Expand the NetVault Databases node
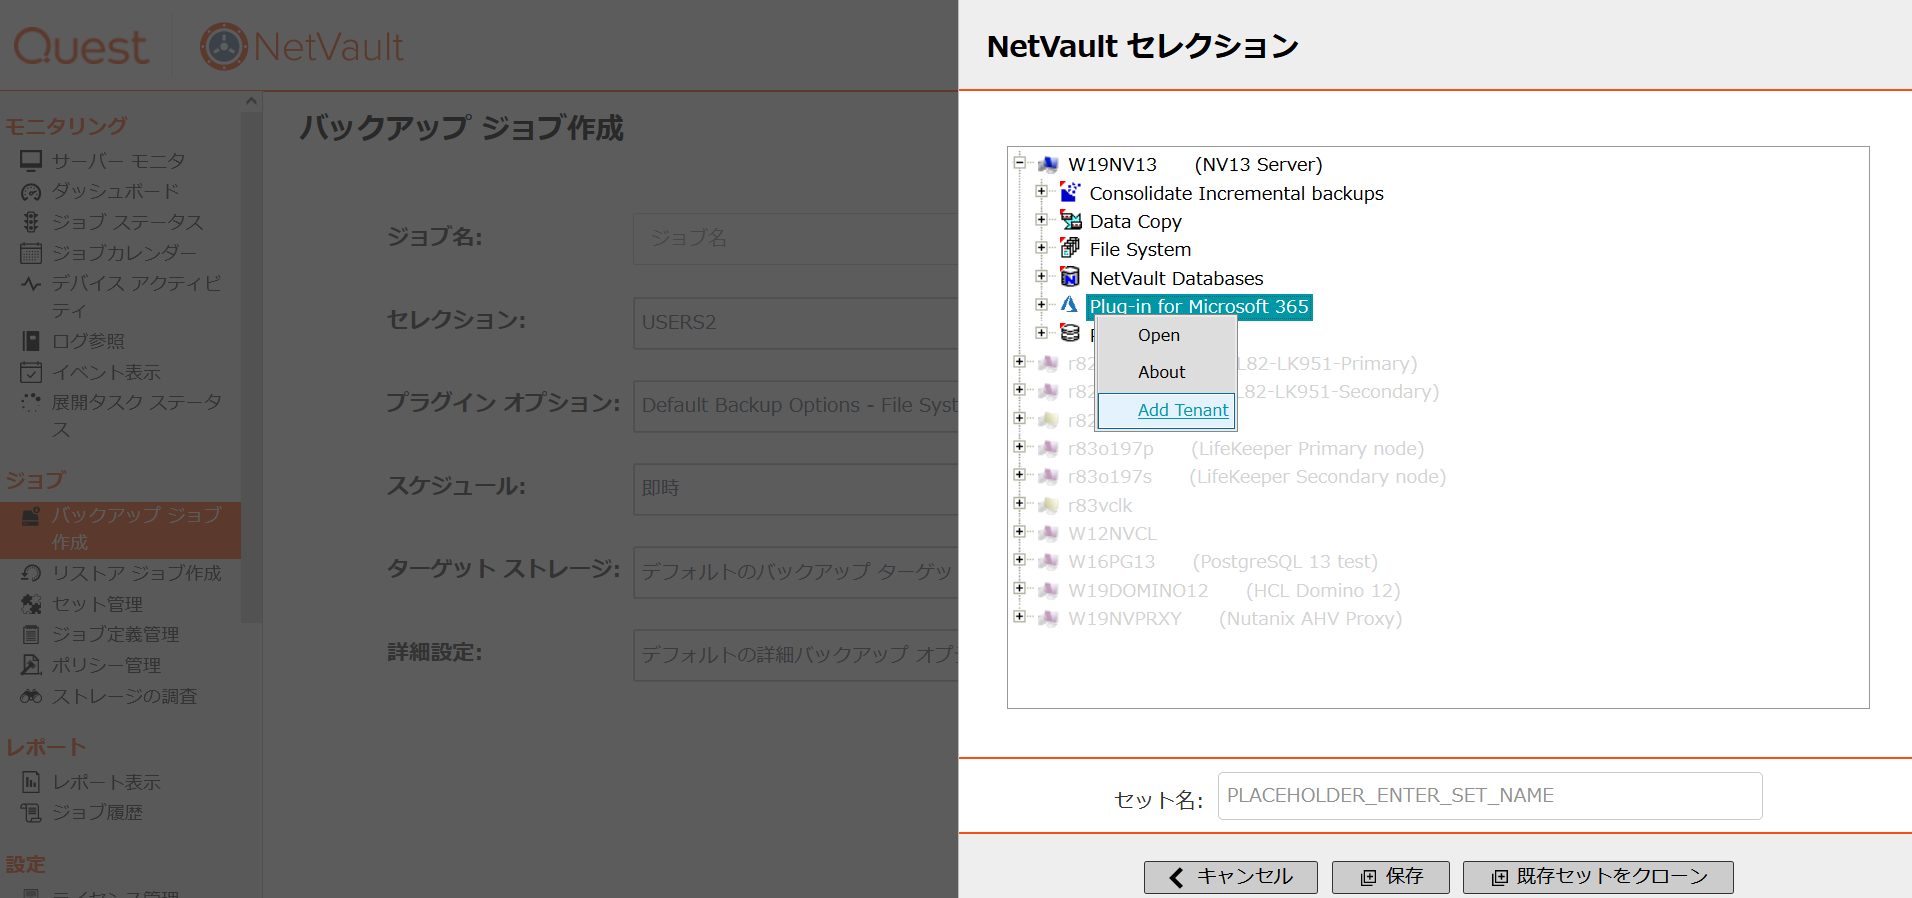1912x898 pixels. point(1041,276)
